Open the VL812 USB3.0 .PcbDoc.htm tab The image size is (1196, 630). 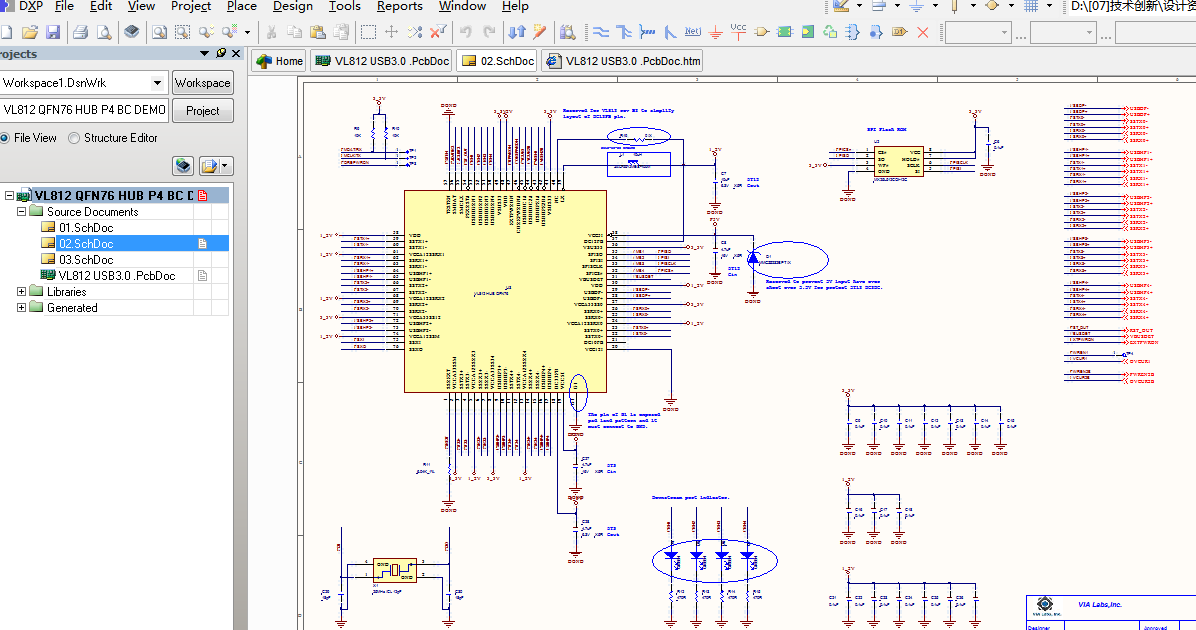(622, 61)
